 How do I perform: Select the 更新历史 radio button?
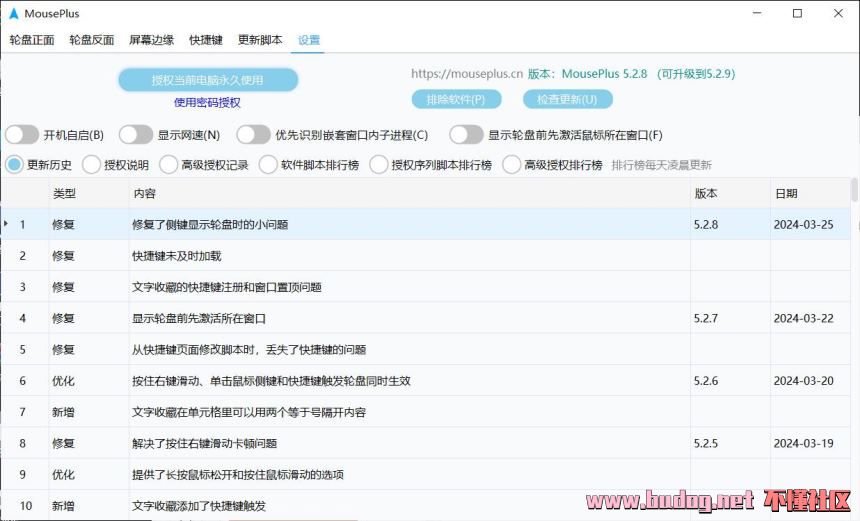(14, 165)
